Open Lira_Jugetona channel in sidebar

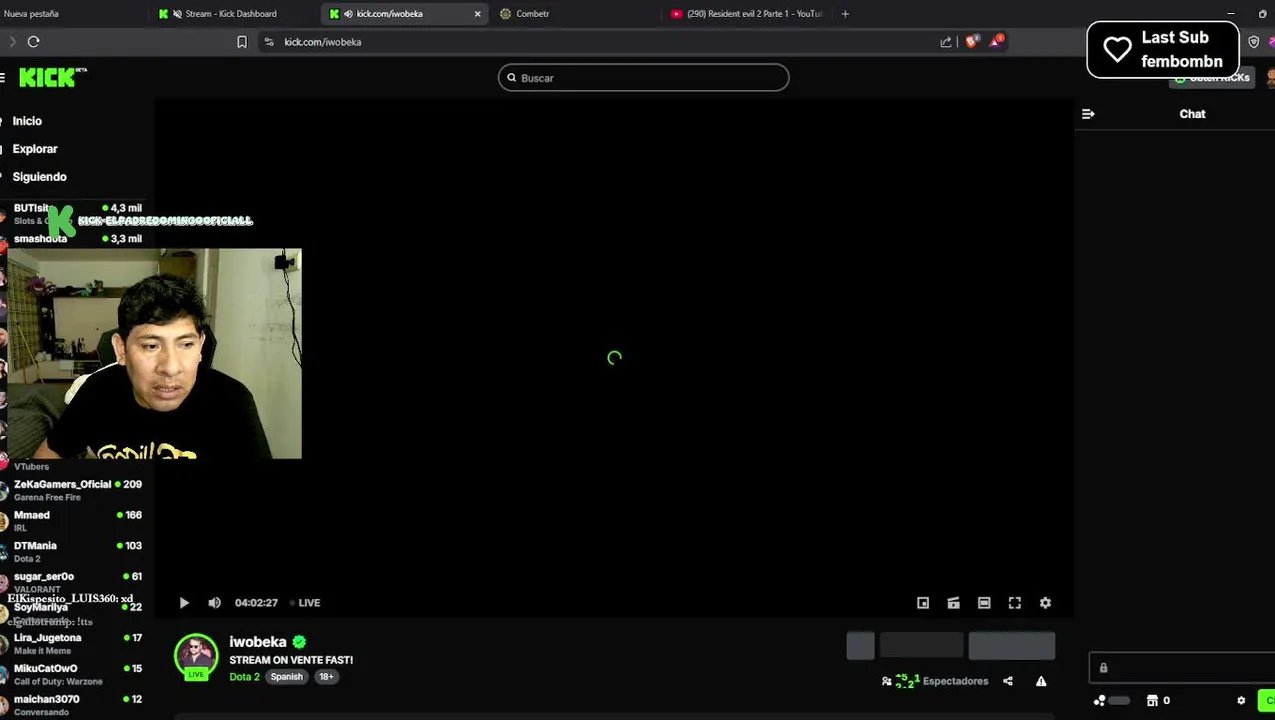coord(72,644)
